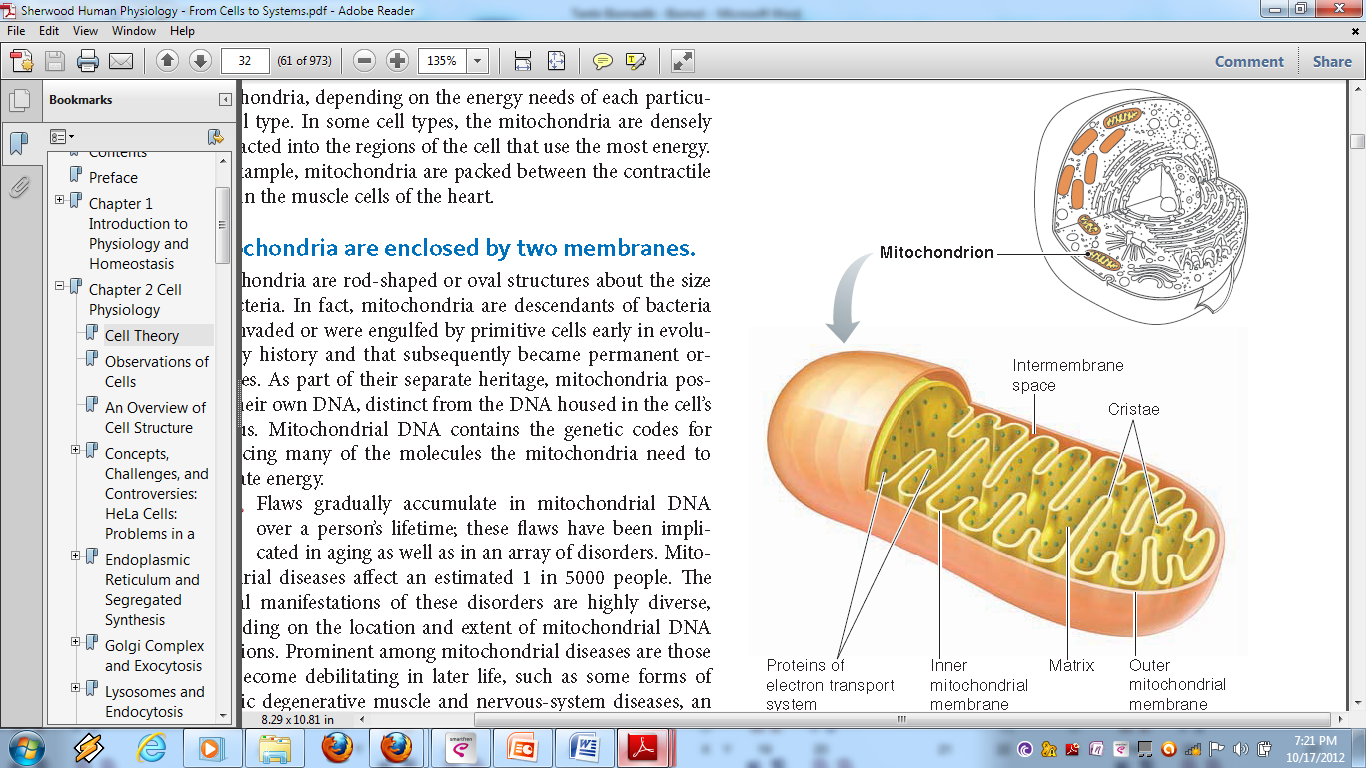Collapse the Bookmarks panel with the arrow button
Screen dimensions: 1366x768
tap(226, 100)
